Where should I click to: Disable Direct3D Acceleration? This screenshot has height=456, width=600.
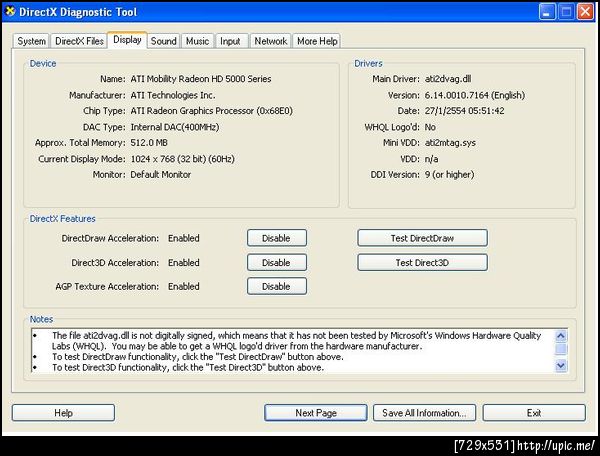(277, 262)
